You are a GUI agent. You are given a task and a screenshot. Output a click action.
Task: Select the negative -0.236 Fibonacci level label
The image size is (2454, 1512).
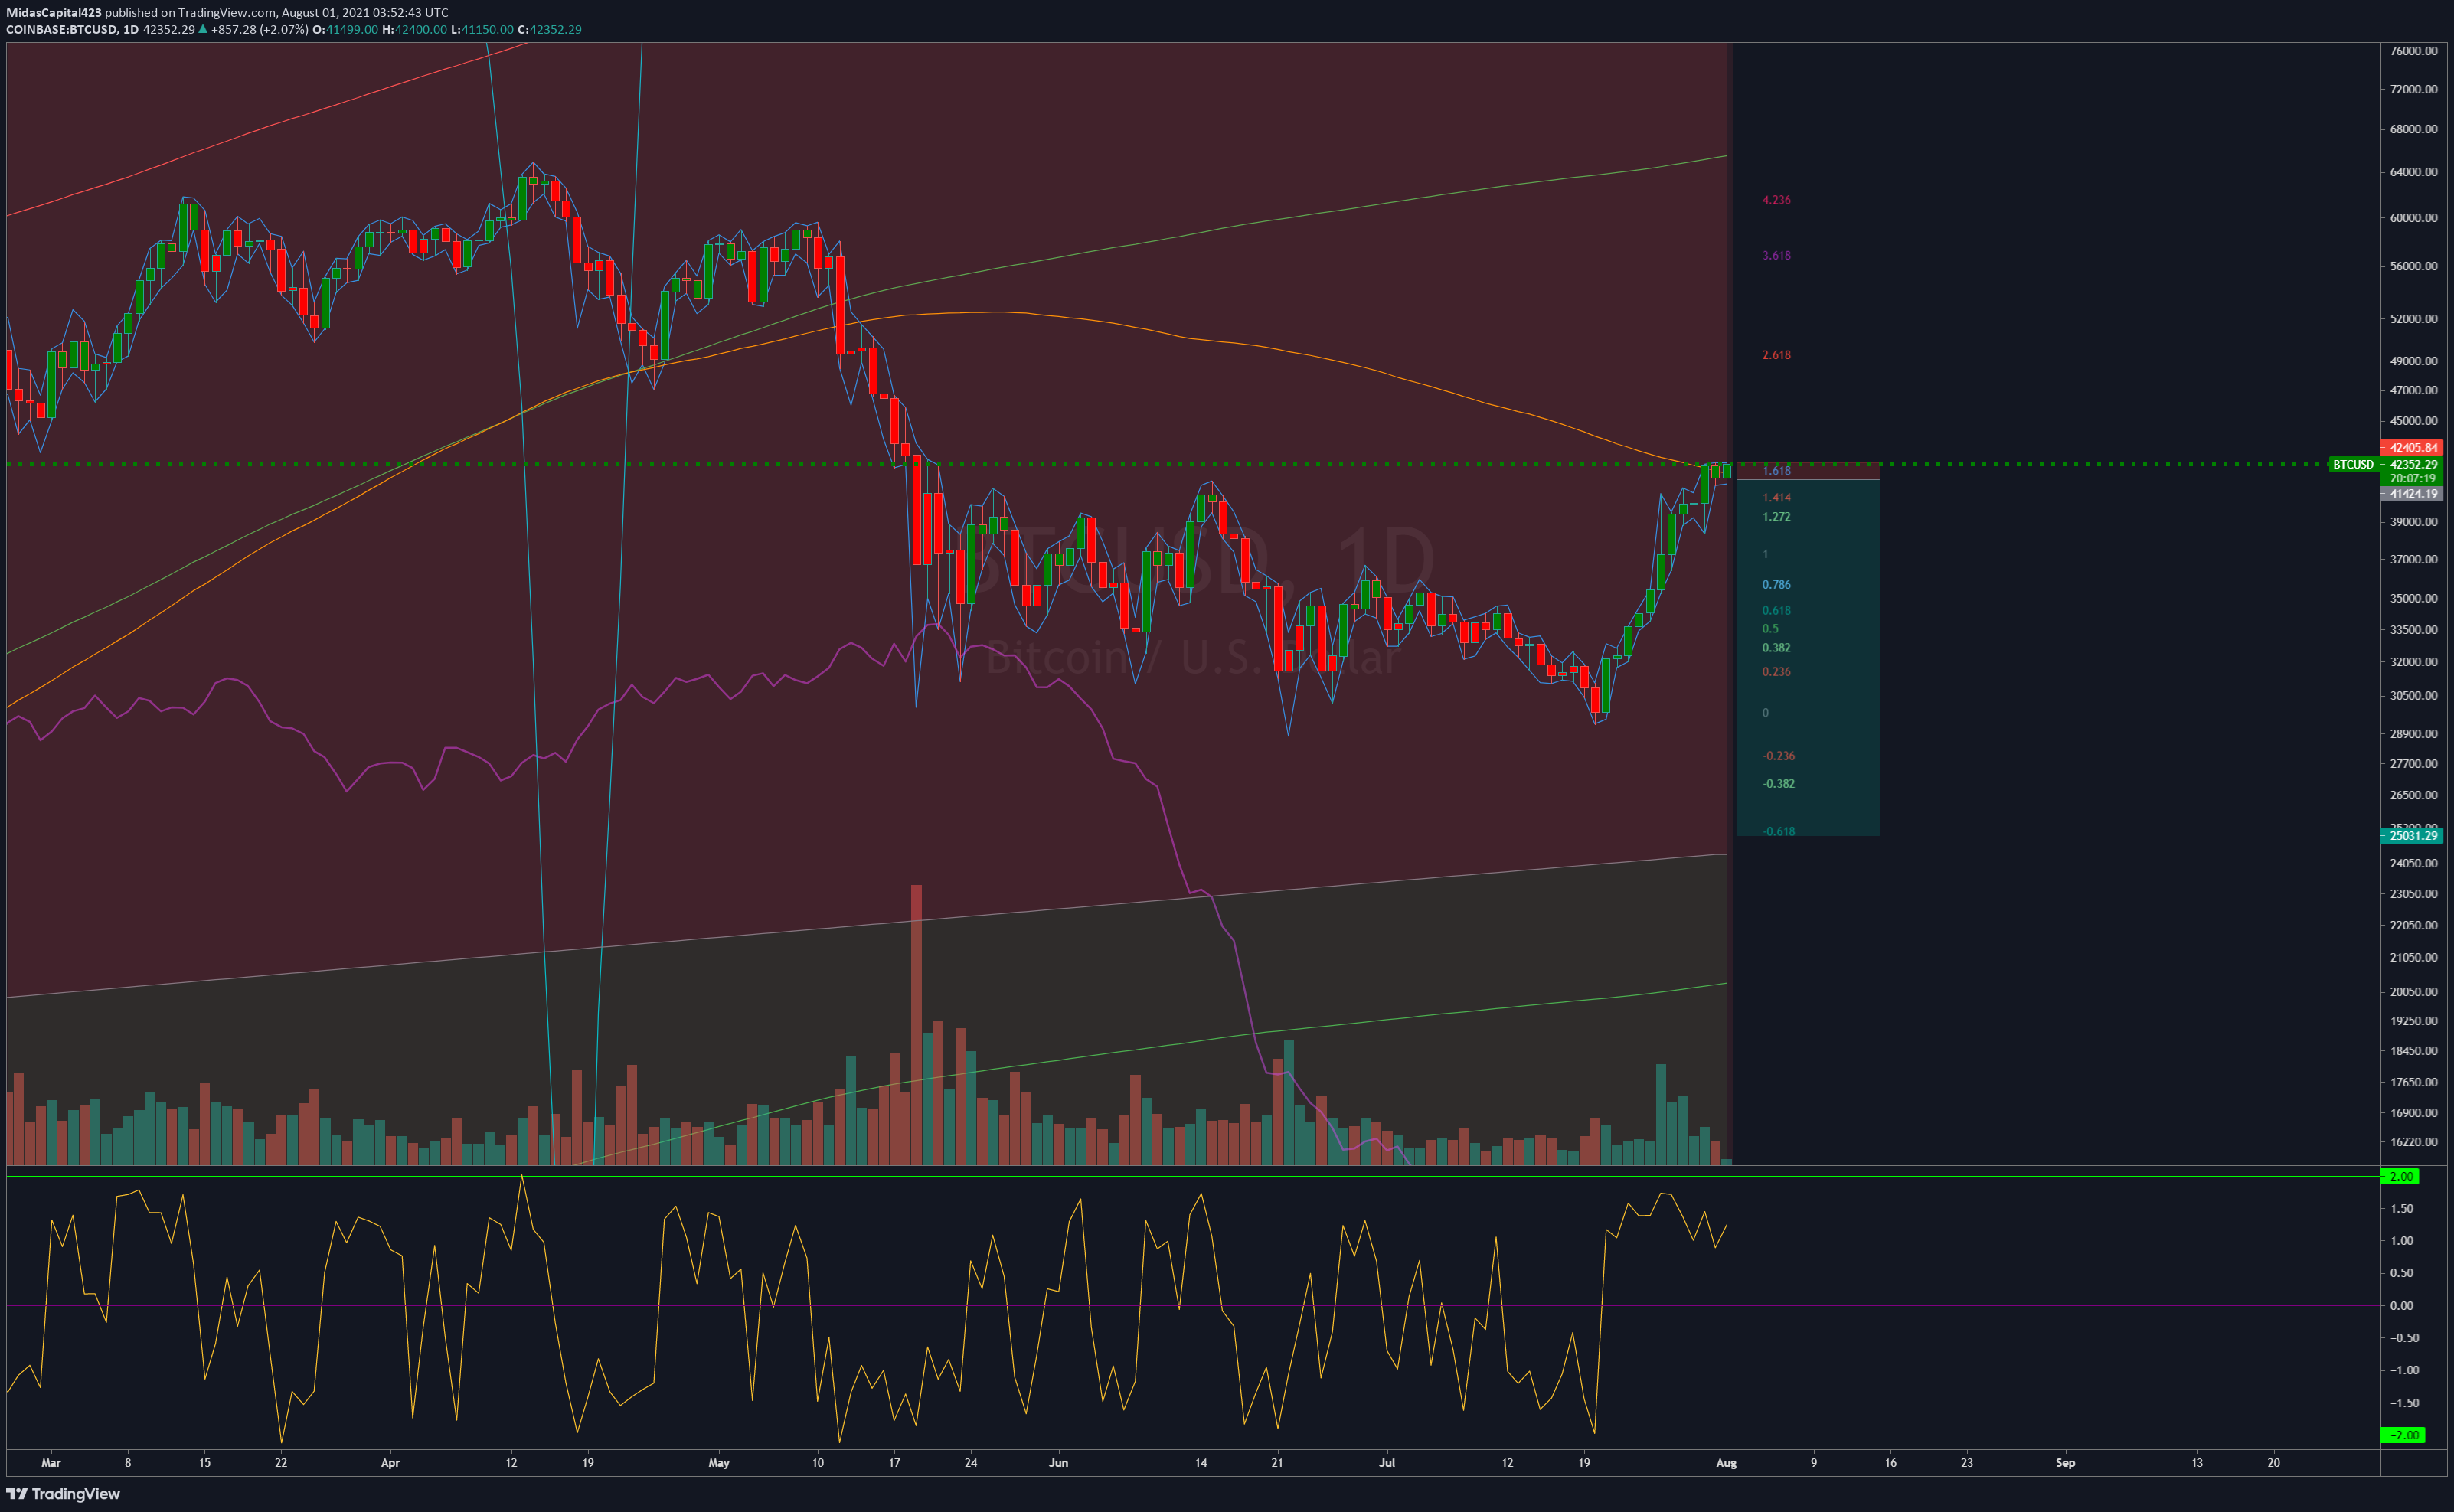pyautogui.click(x=1778, y=756)
